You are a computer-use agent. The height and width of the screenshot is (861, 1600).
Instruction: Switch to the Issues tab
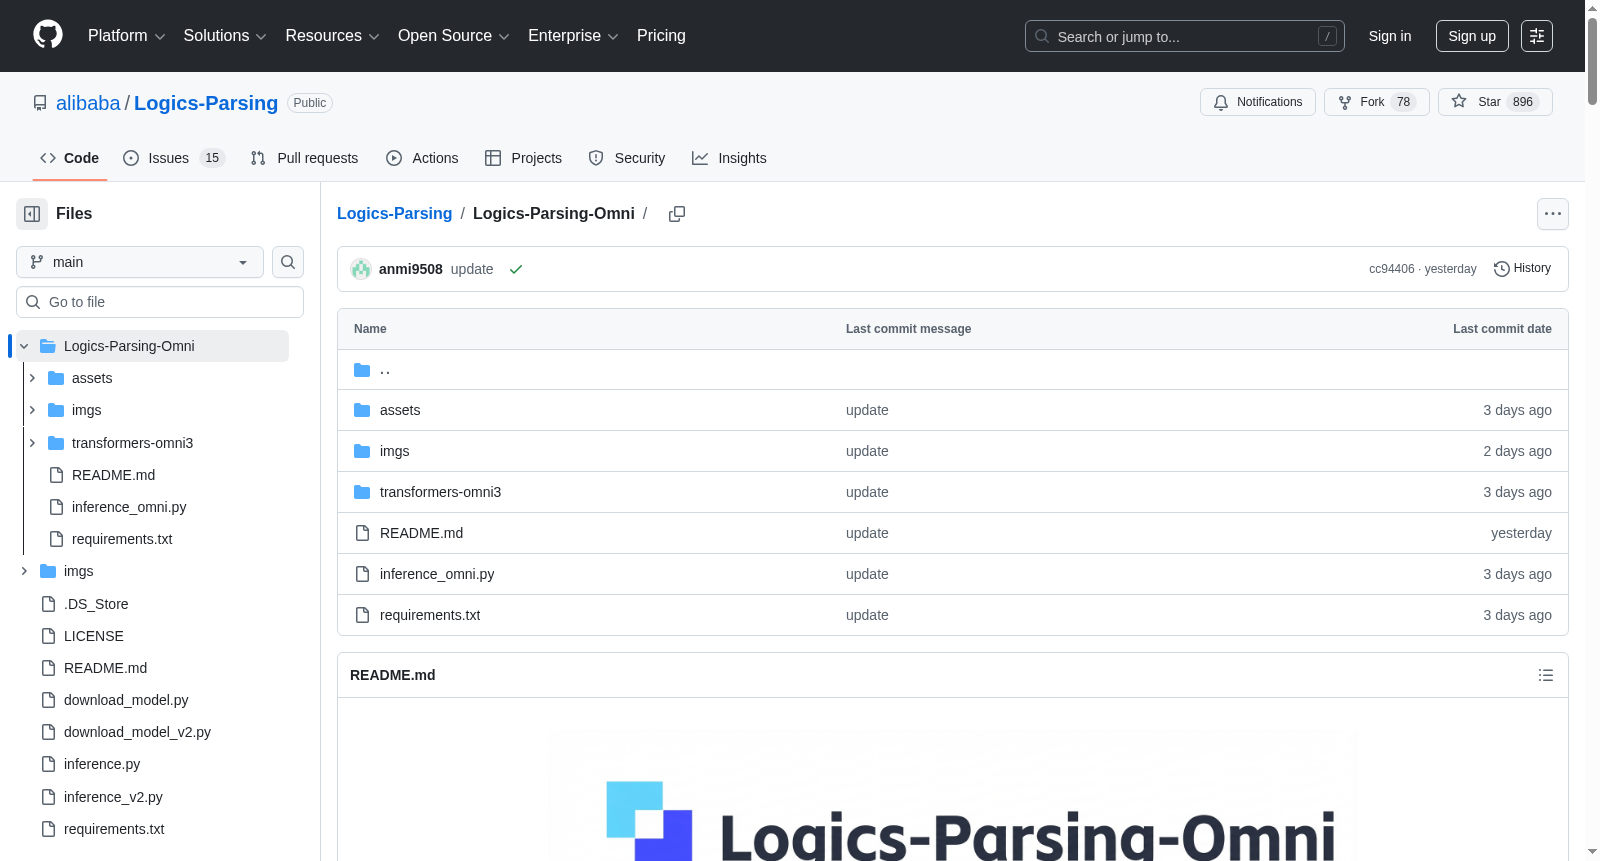coord(174,158)
